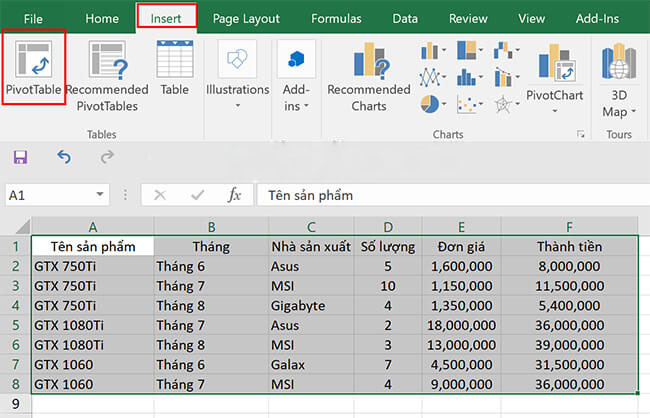Click header cell 'Đơn giá'

point(461,246)
